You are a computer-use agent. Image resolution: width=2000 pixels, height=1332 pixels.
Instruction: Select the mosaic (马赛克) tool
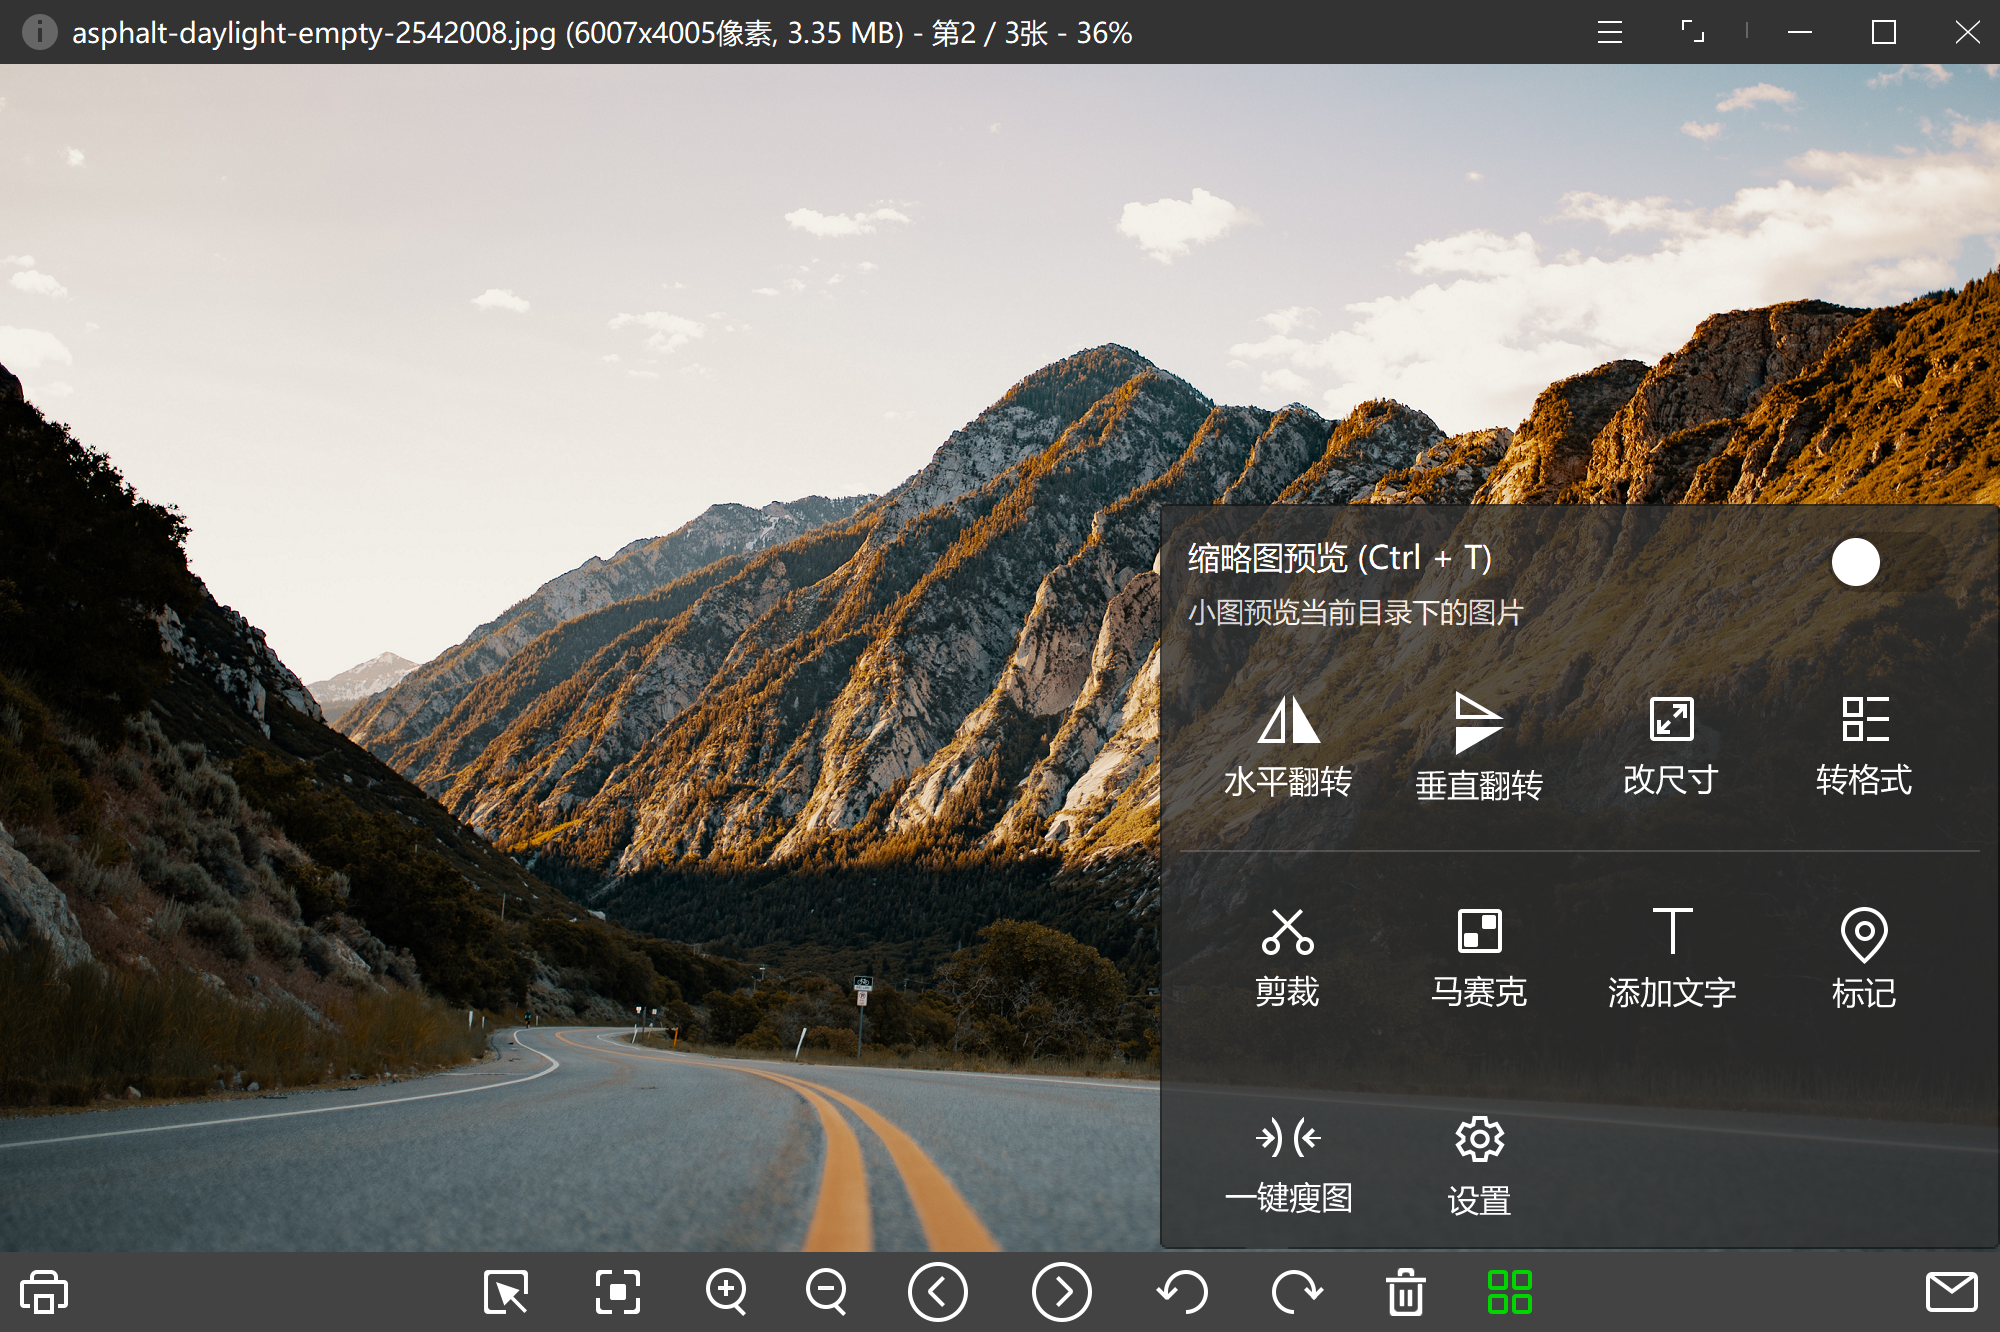[1479, 932]
